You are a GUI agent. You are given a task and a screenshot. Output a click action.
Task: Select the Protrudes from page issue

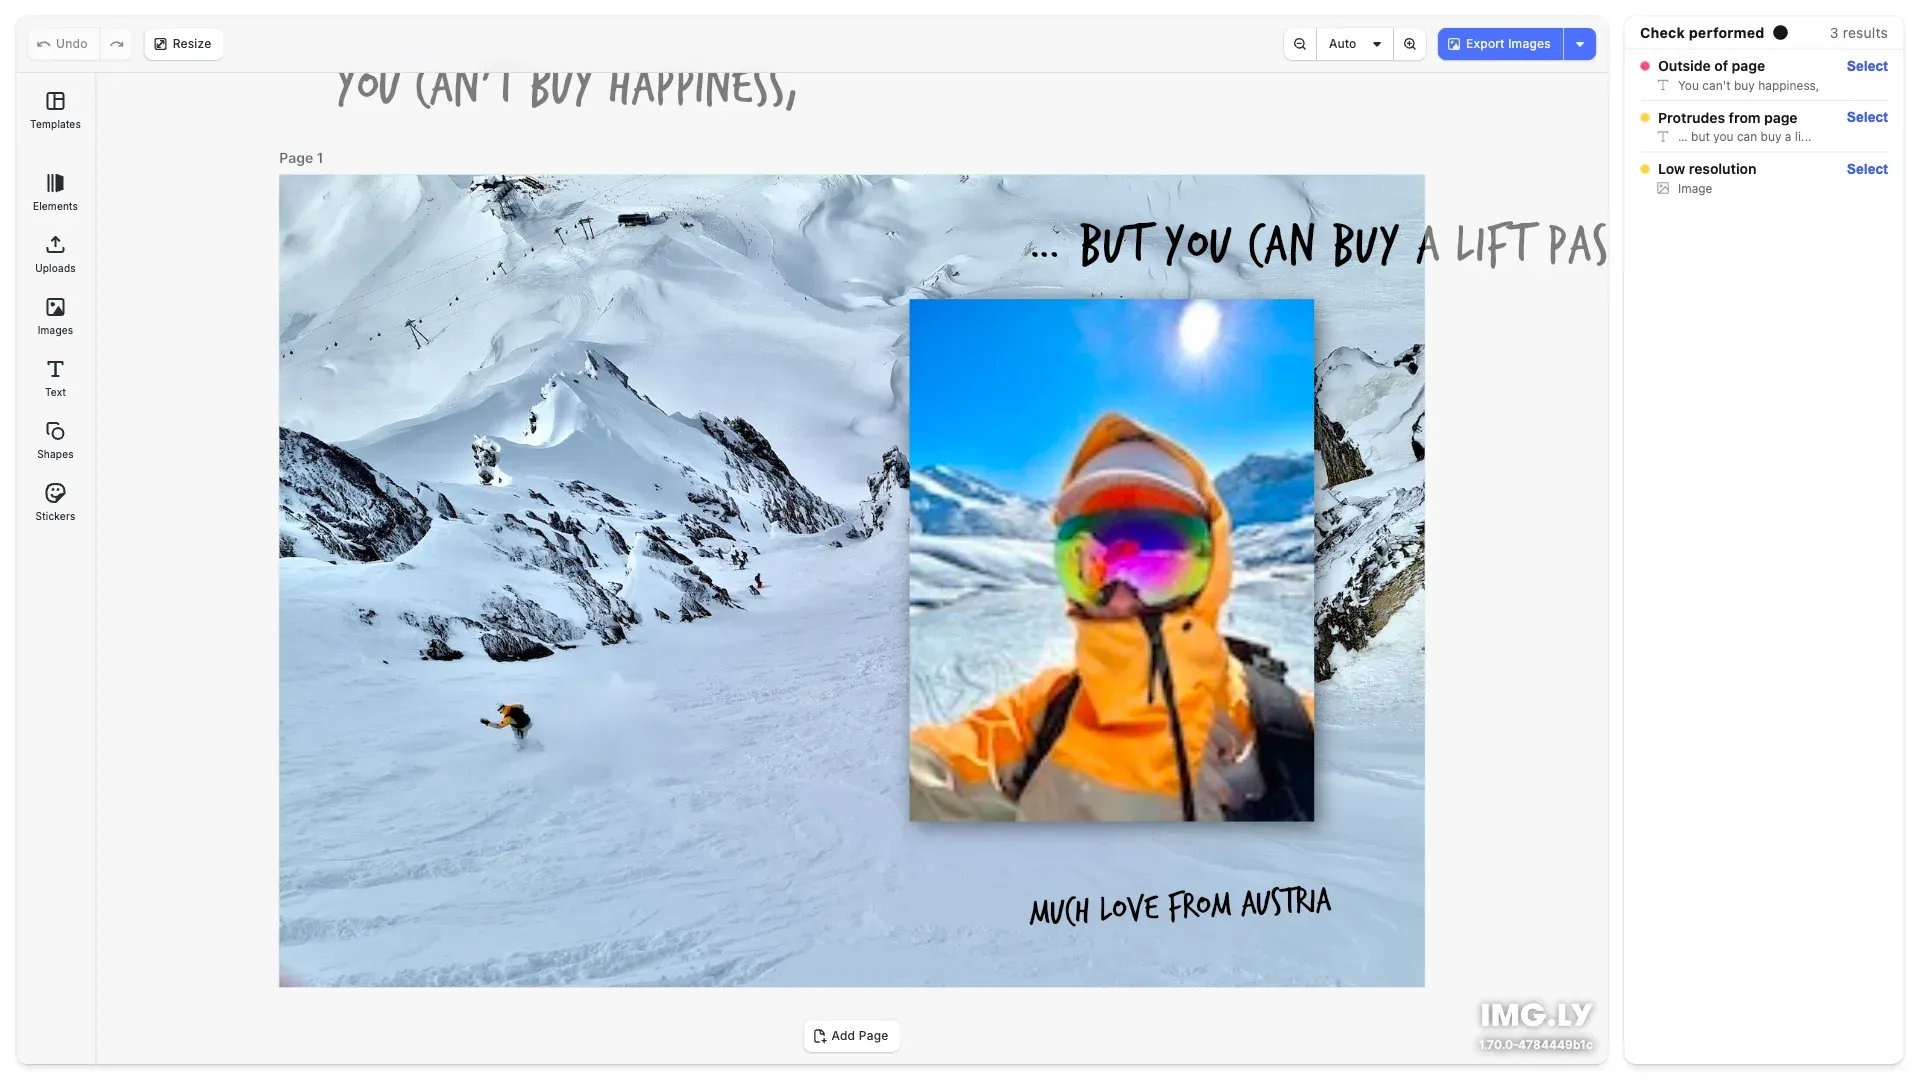(1866, 117)
